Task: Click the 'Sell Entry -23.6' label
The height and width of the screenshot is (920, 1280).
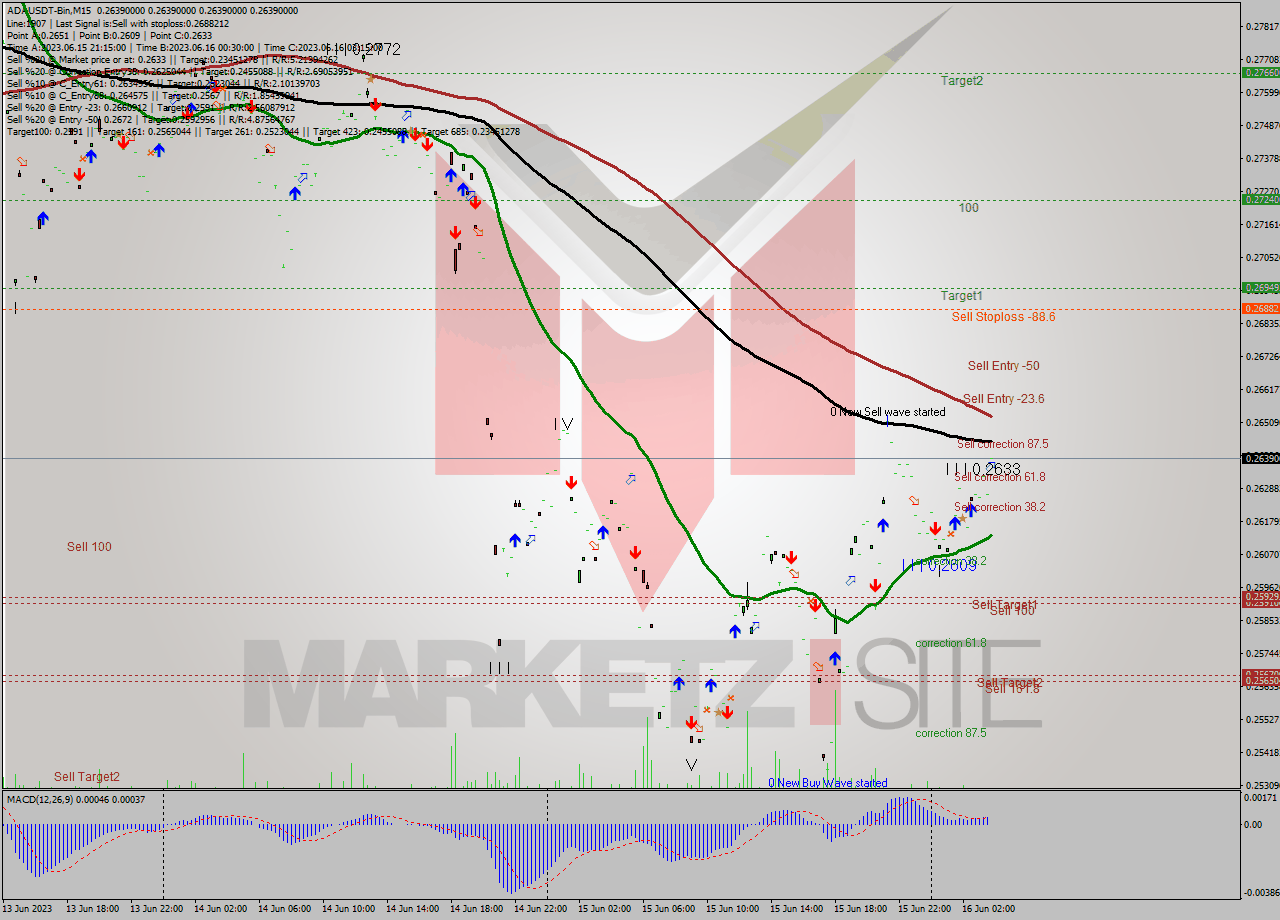Action: 1003,399
